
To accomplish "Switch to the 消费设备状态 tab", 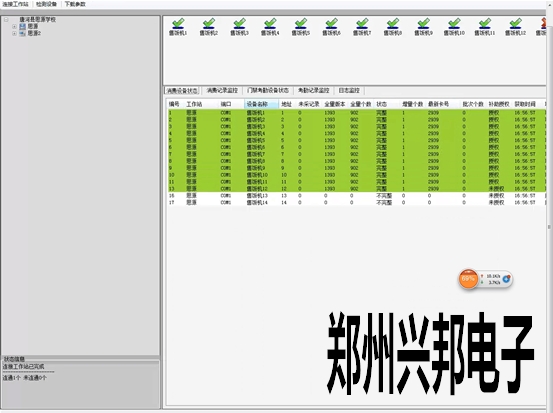I will point(182,91).
